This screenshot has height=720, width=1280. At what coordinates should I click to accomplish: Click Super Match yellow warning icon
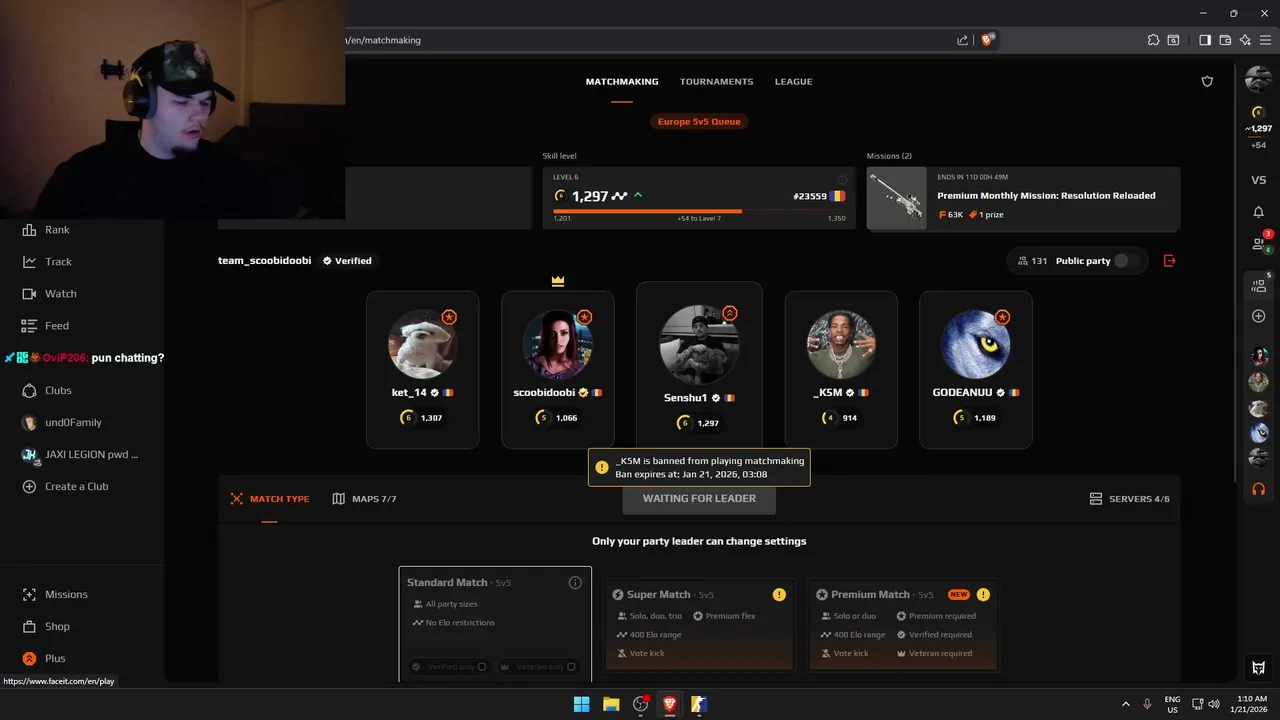[x=779, y=595]
